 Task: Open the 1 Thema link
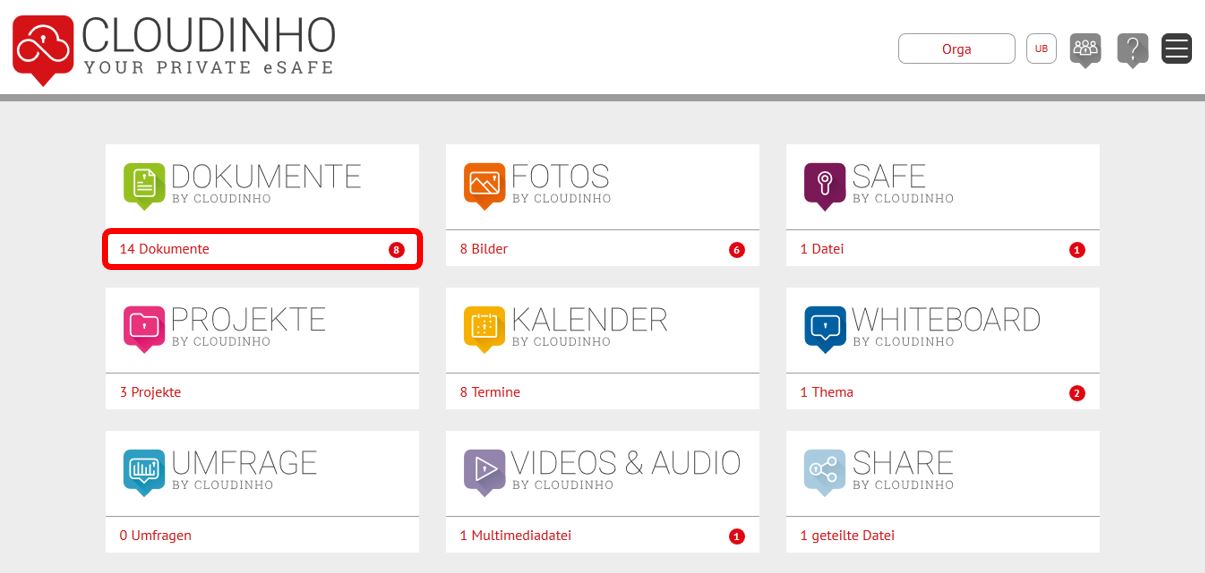click(x=827, y=392)
